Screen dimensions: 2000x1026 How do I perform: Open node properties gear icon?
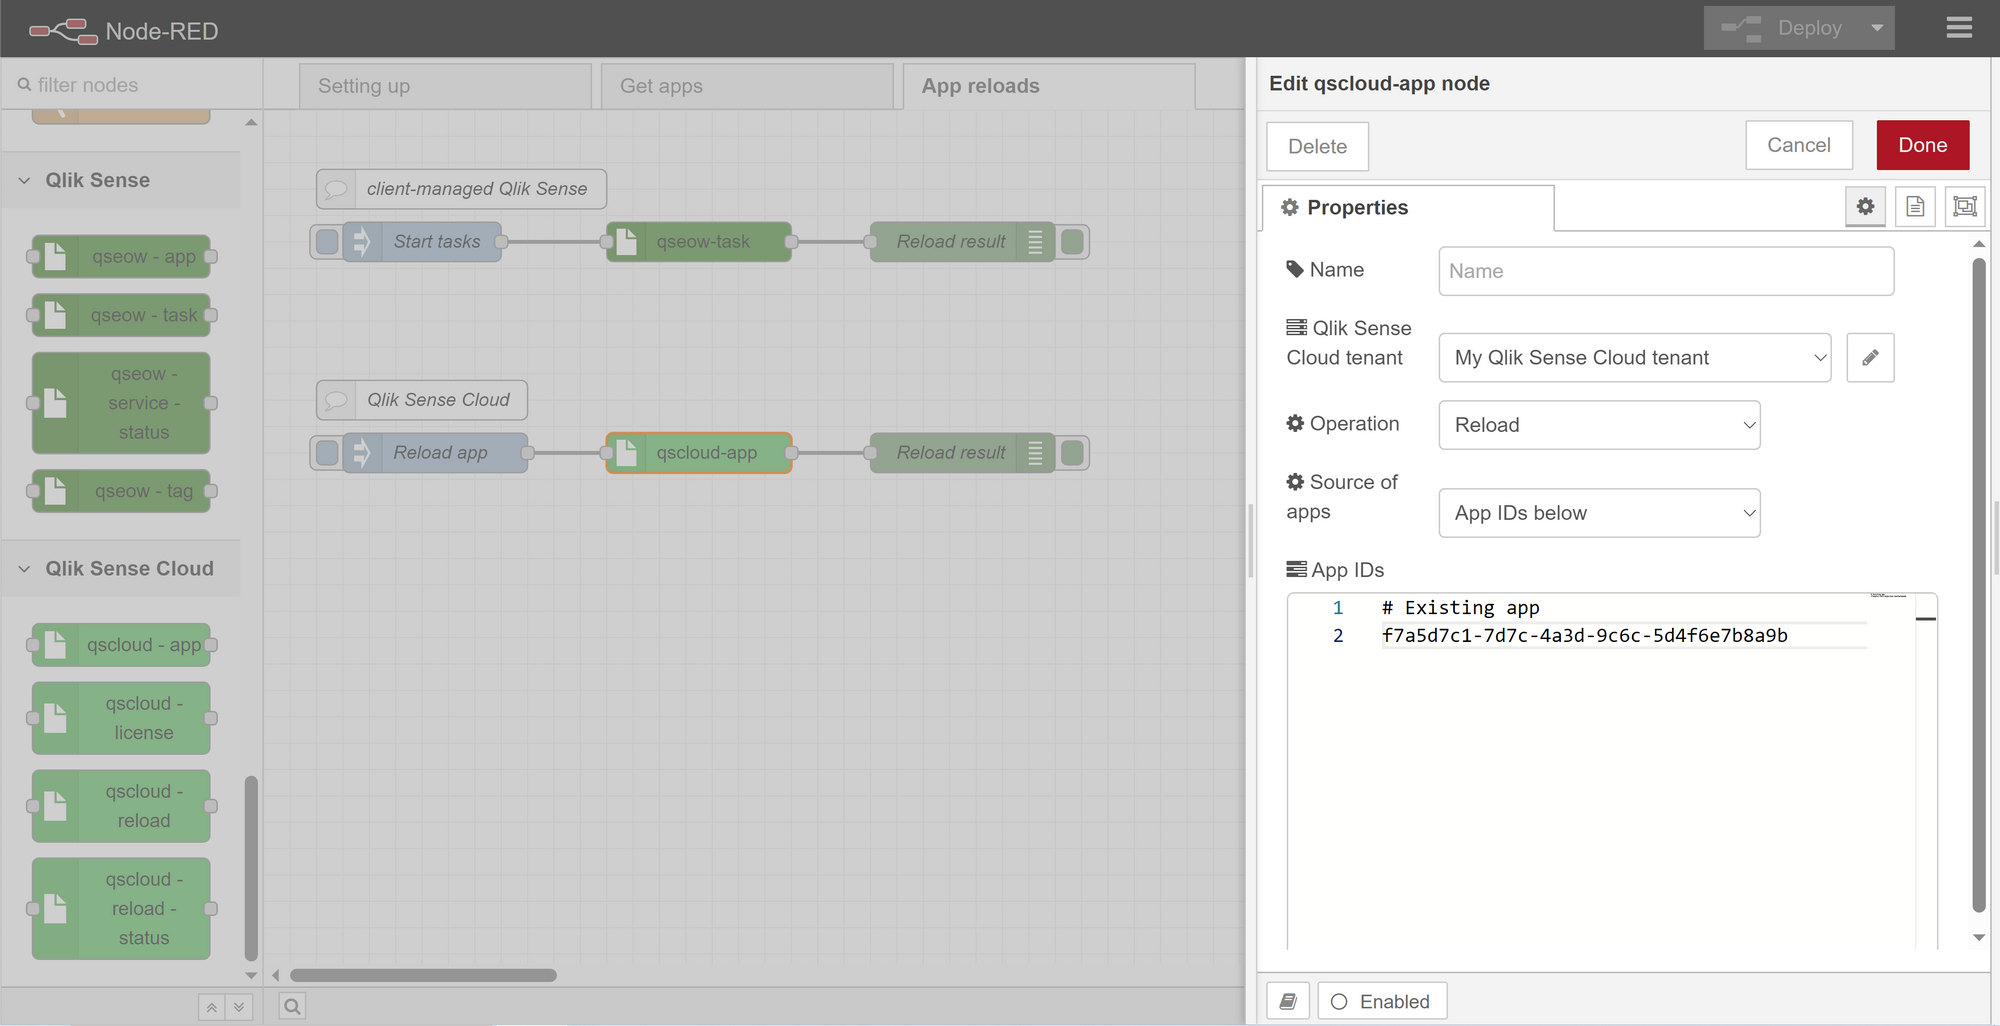[1865, 206]
